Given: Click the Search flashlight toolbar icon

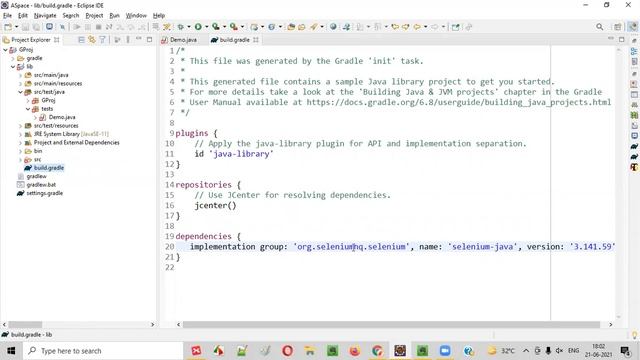Looking at the screenshot, I should 313,27.
